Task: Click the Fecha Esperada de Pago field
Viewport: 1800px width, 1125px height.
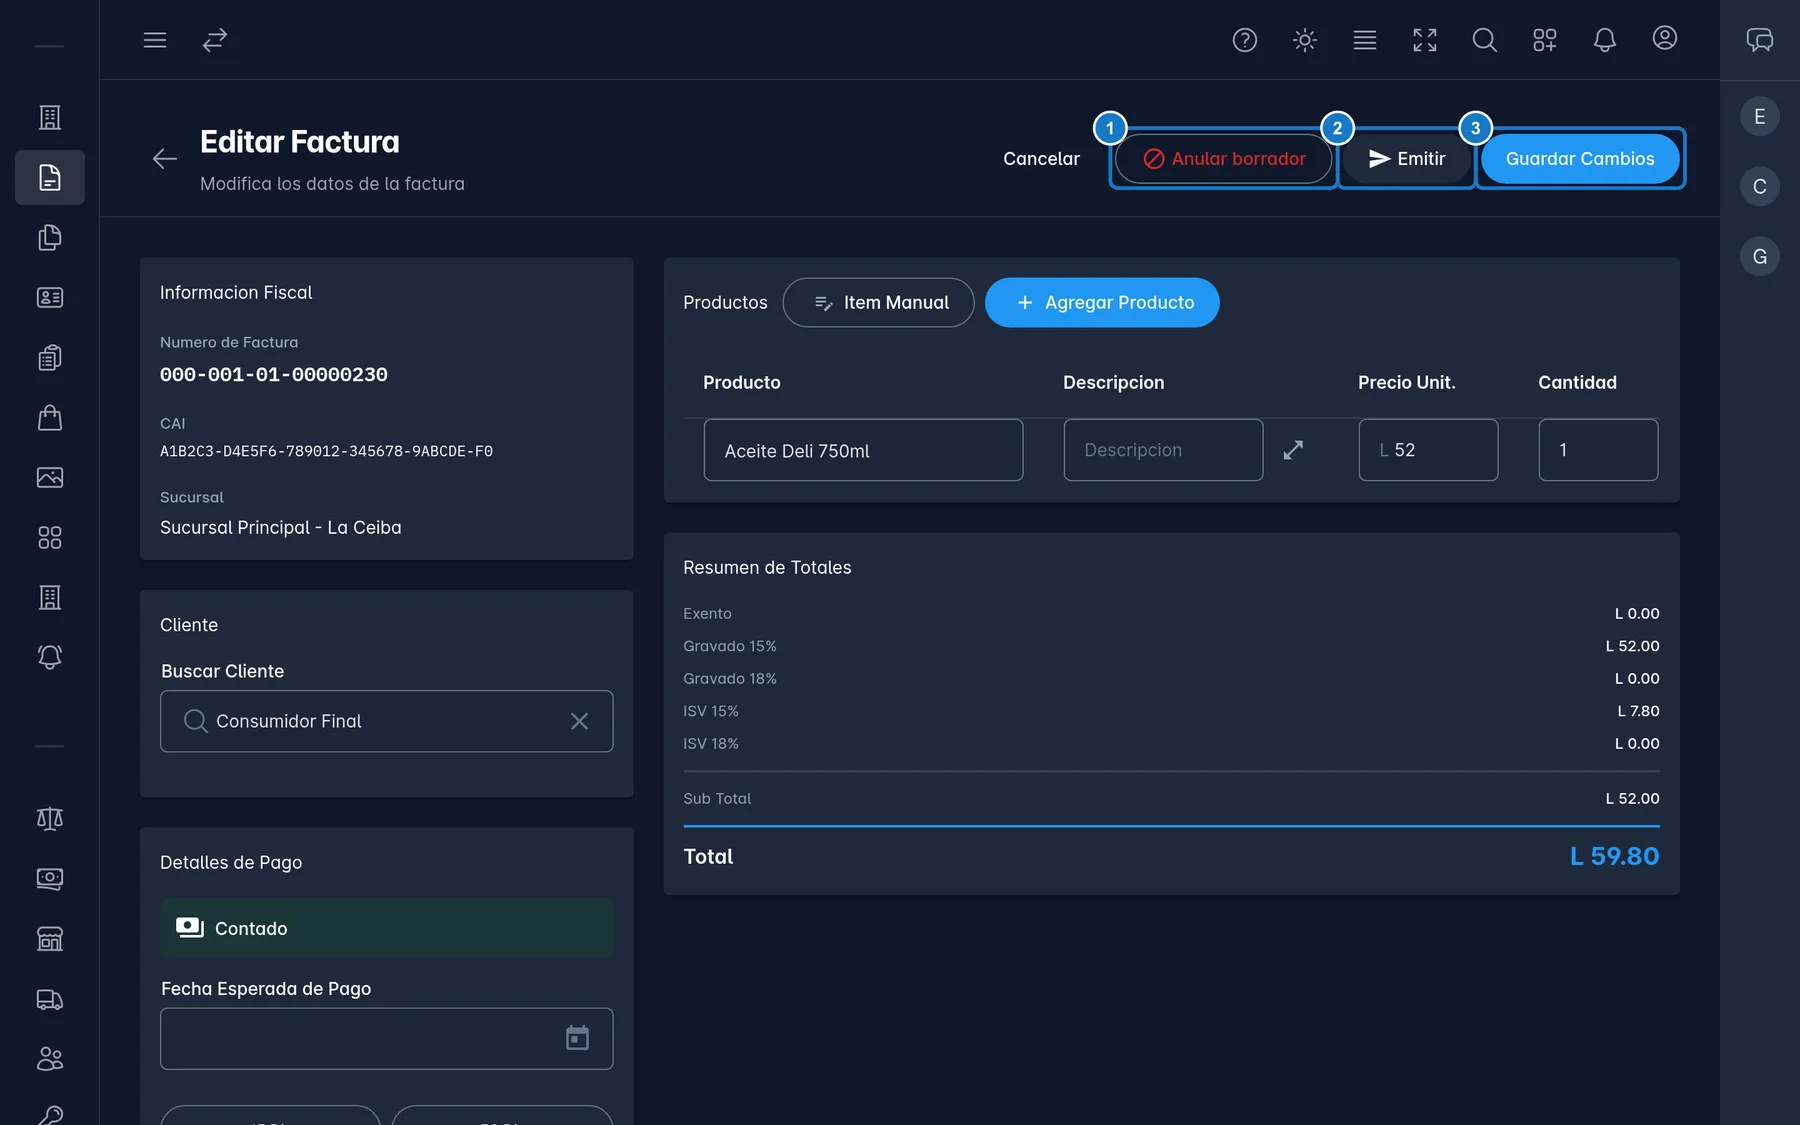Action: click(386, 1039)
